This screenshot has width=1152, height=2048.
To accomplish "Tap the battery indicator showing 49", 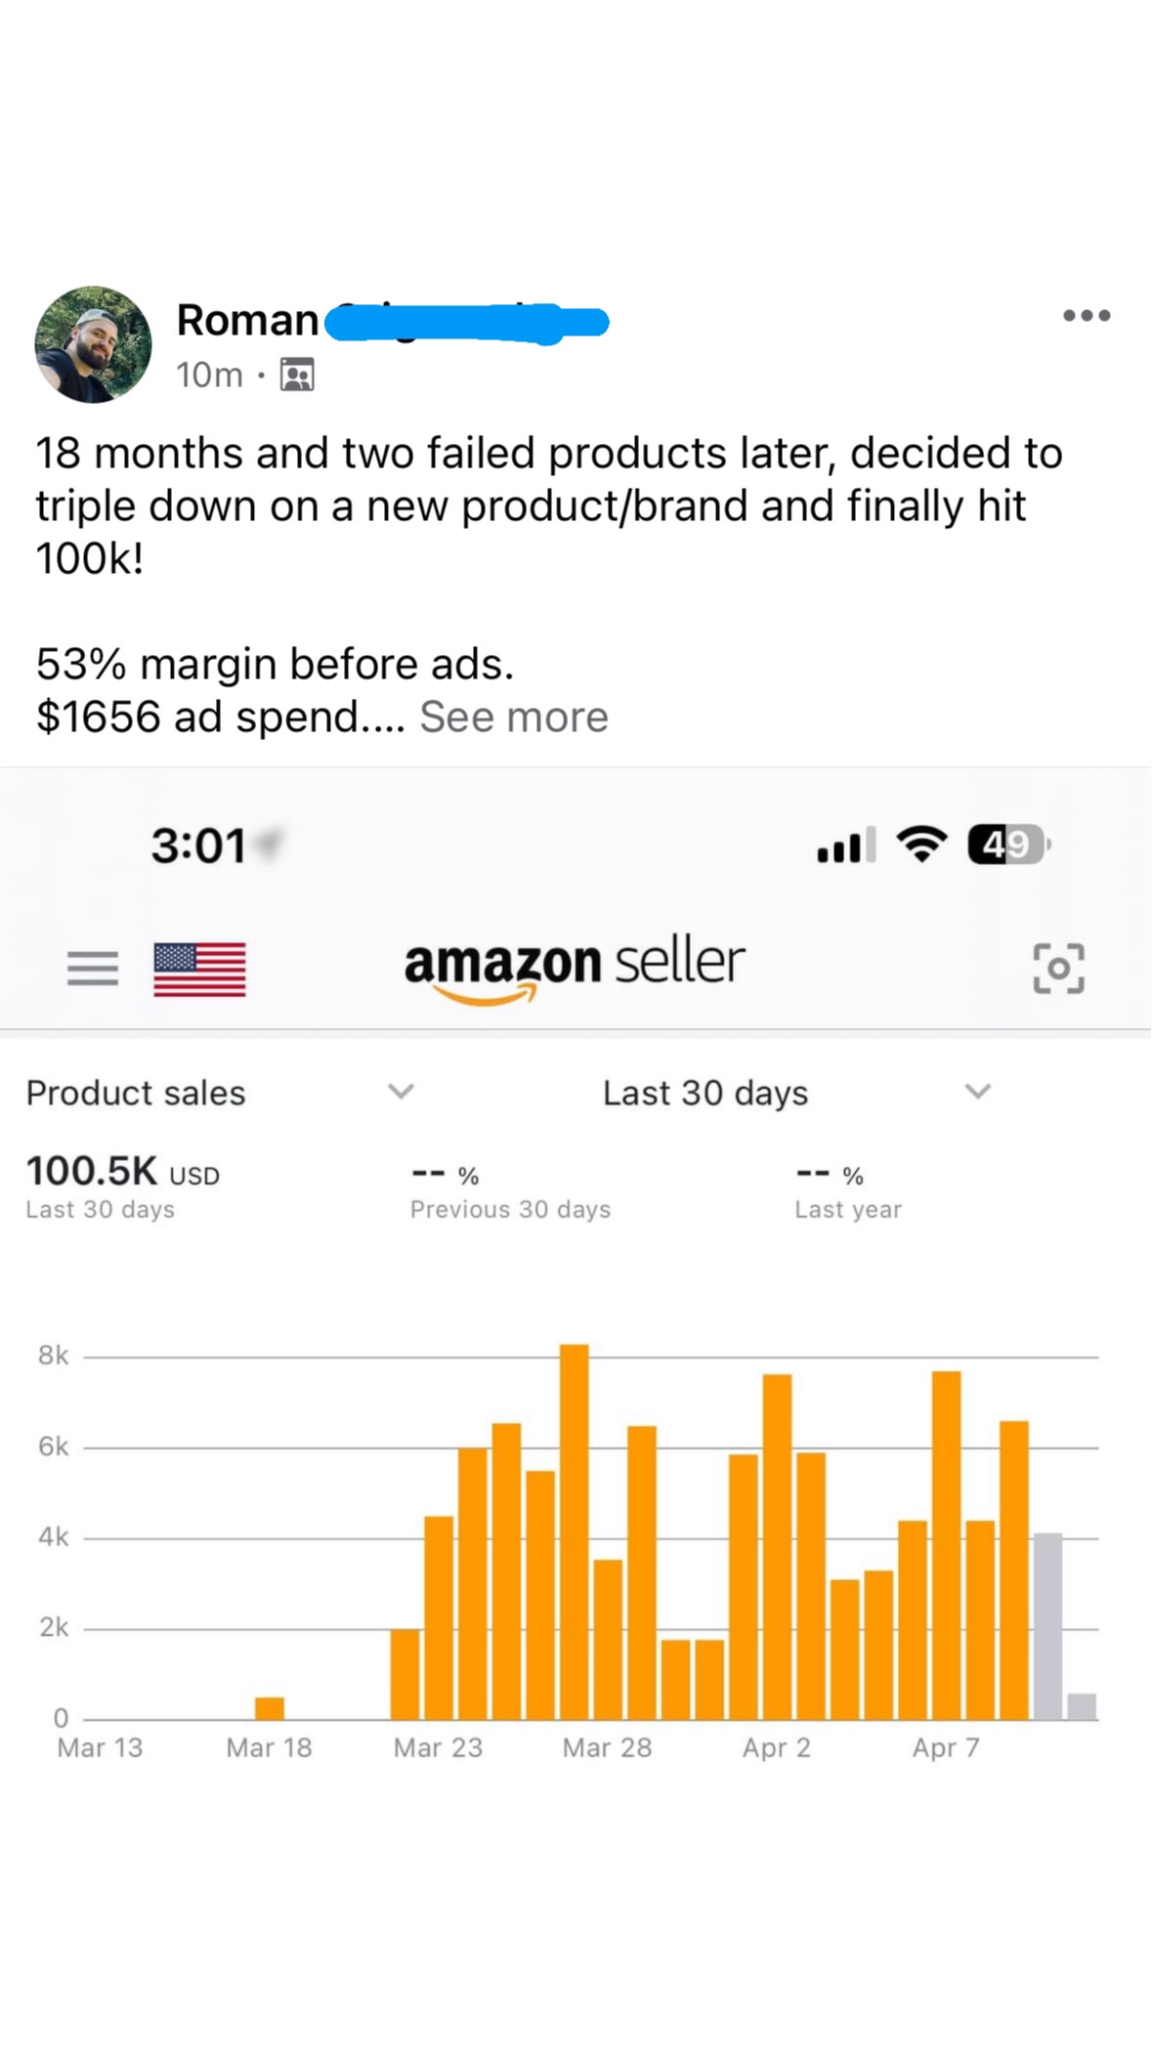I will [x=1008, y=846].
